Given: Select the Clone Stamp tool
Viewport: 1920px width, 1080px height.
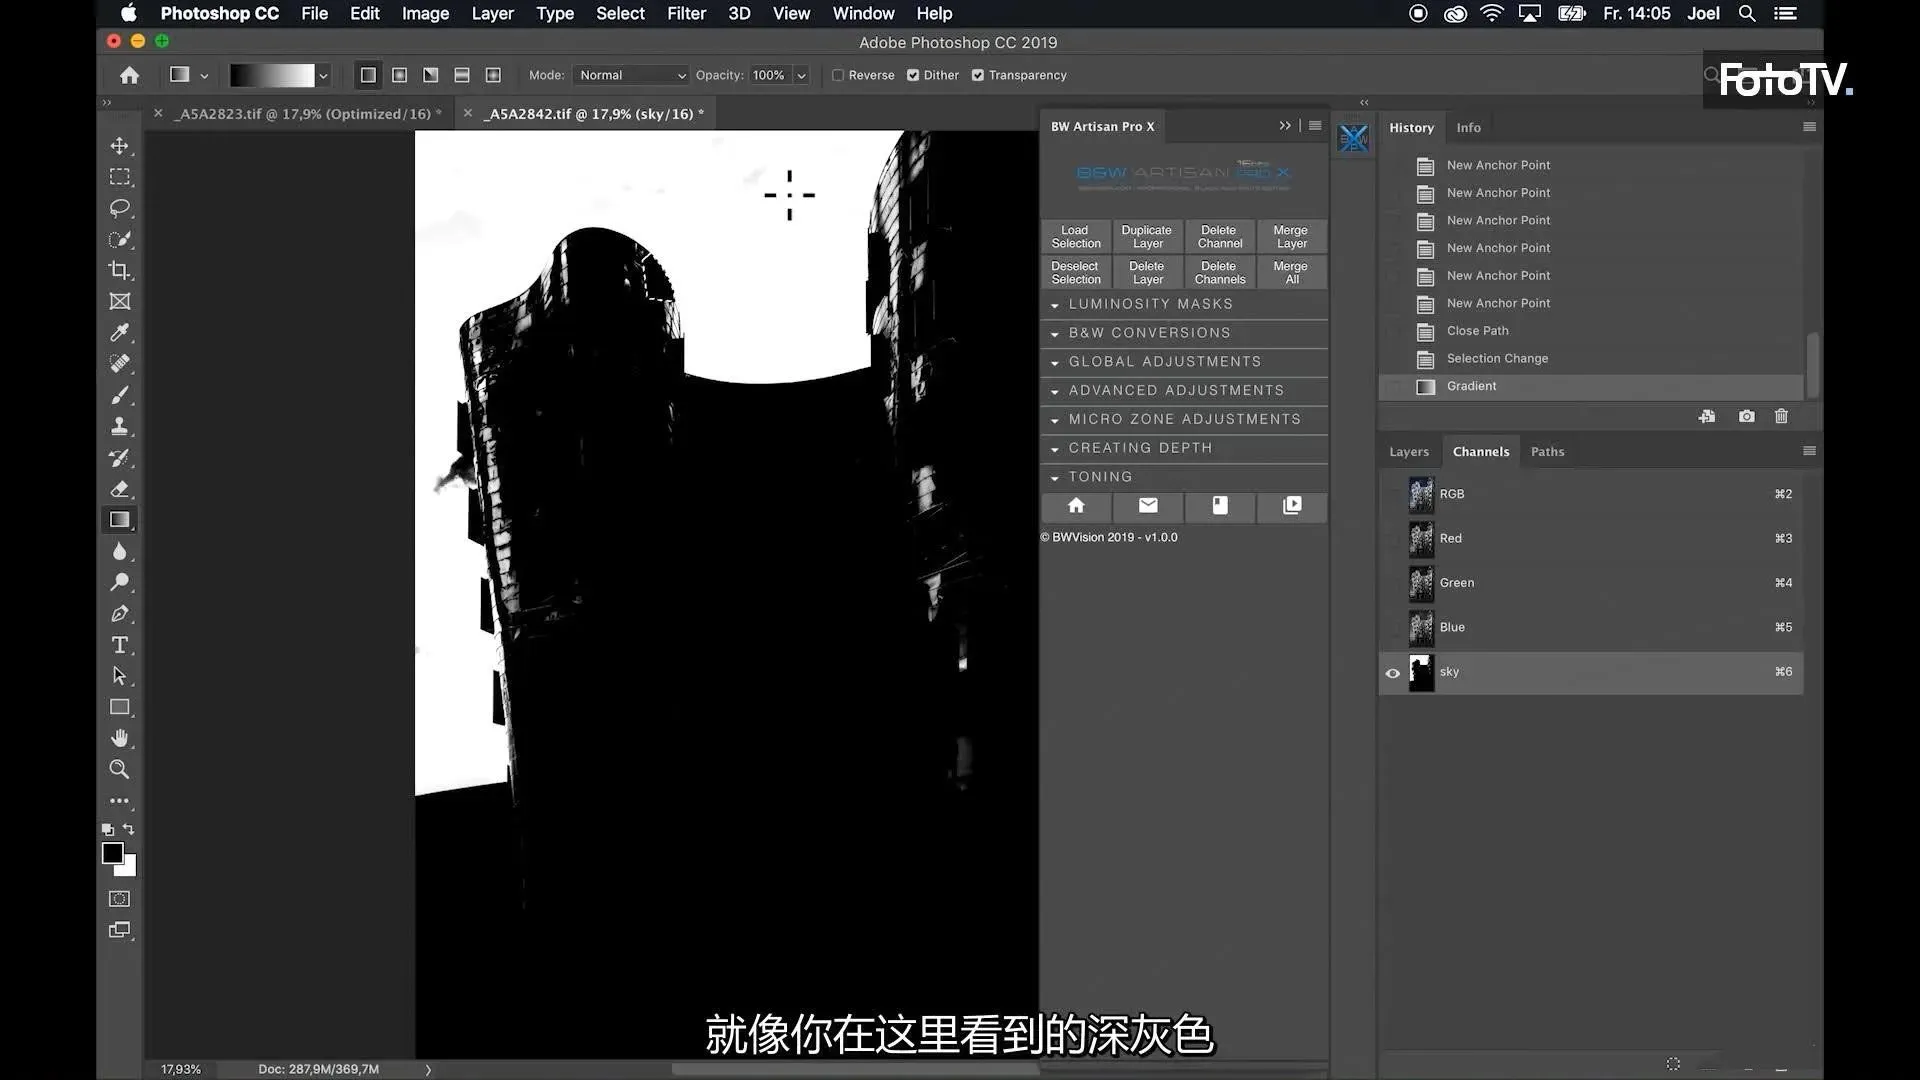Looking at the screenshot, I should pos(120,427).
